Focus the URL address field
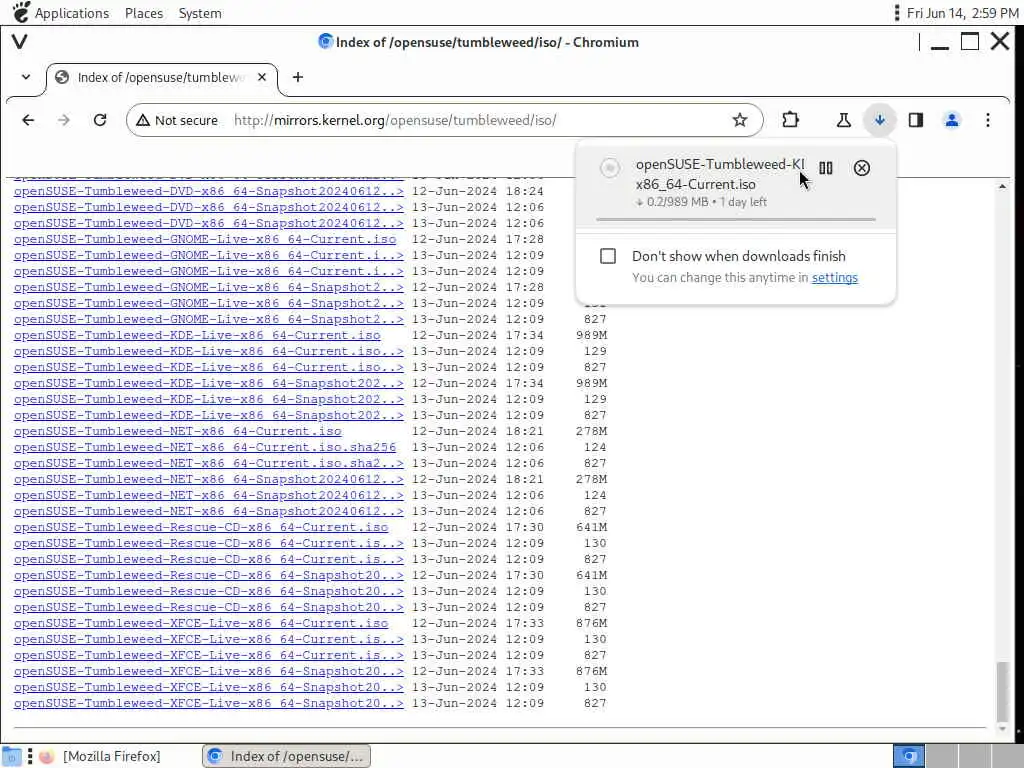The width and height of the screenshot is (1024, 768). click(x=444, y=120)
